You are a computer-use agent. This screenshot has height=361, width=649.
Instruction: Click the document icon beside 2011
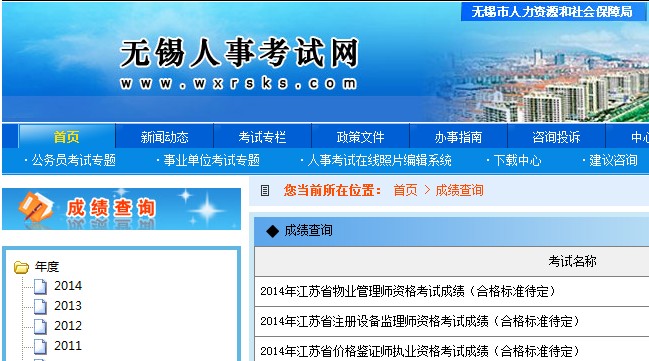40,346
